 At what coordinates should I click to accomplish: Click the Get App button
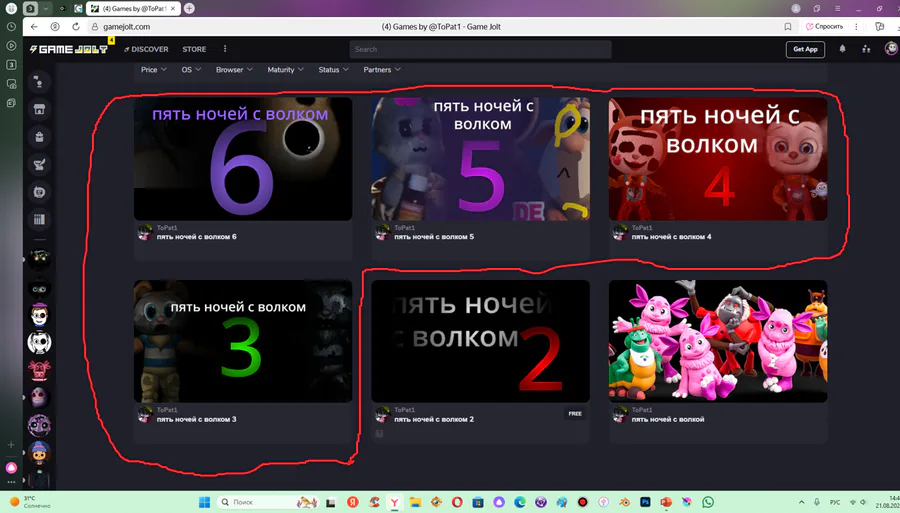tap(805, 49)
